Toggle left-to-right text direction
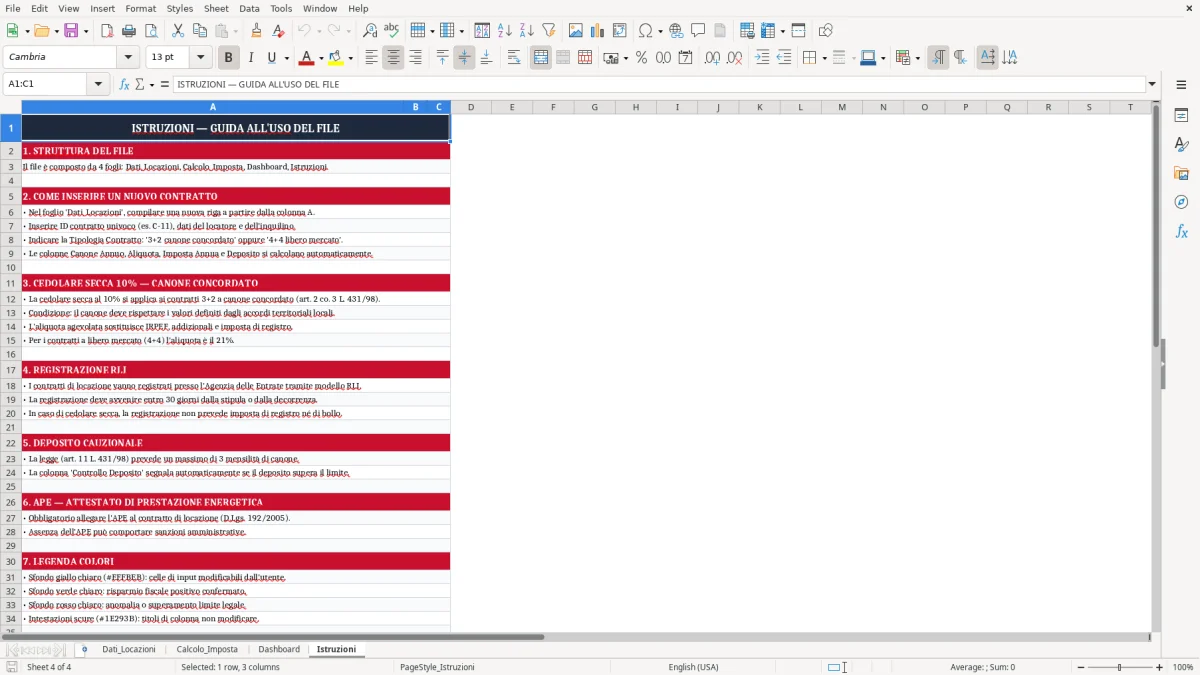Screen dimensions: 1200x675 [x=938, y=58]
